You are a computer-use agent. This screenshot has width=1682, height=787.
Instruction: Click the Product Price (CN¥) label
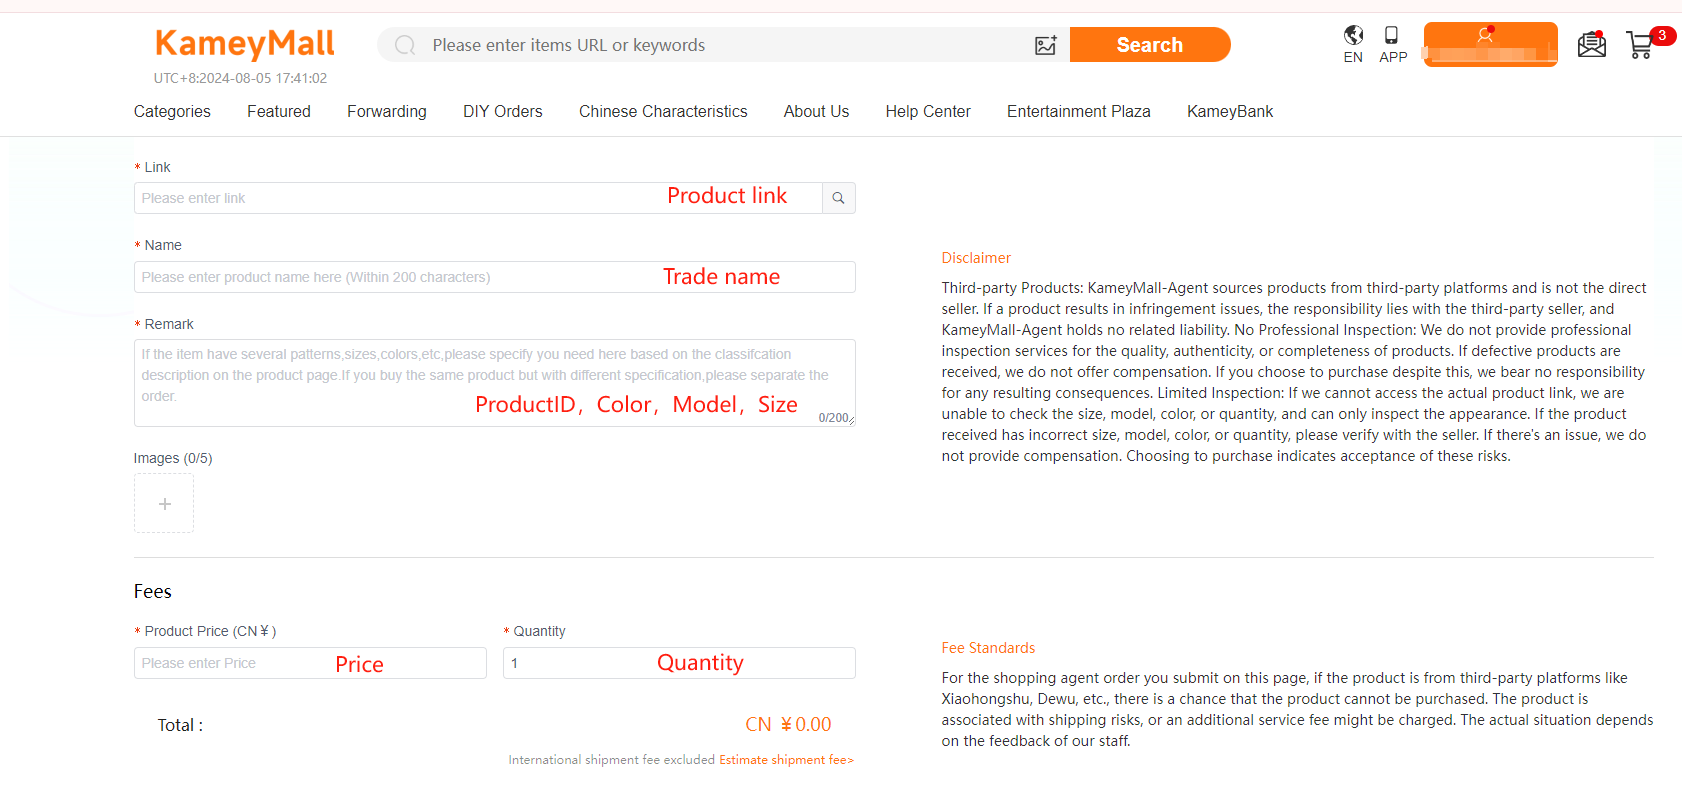[210, 631]
